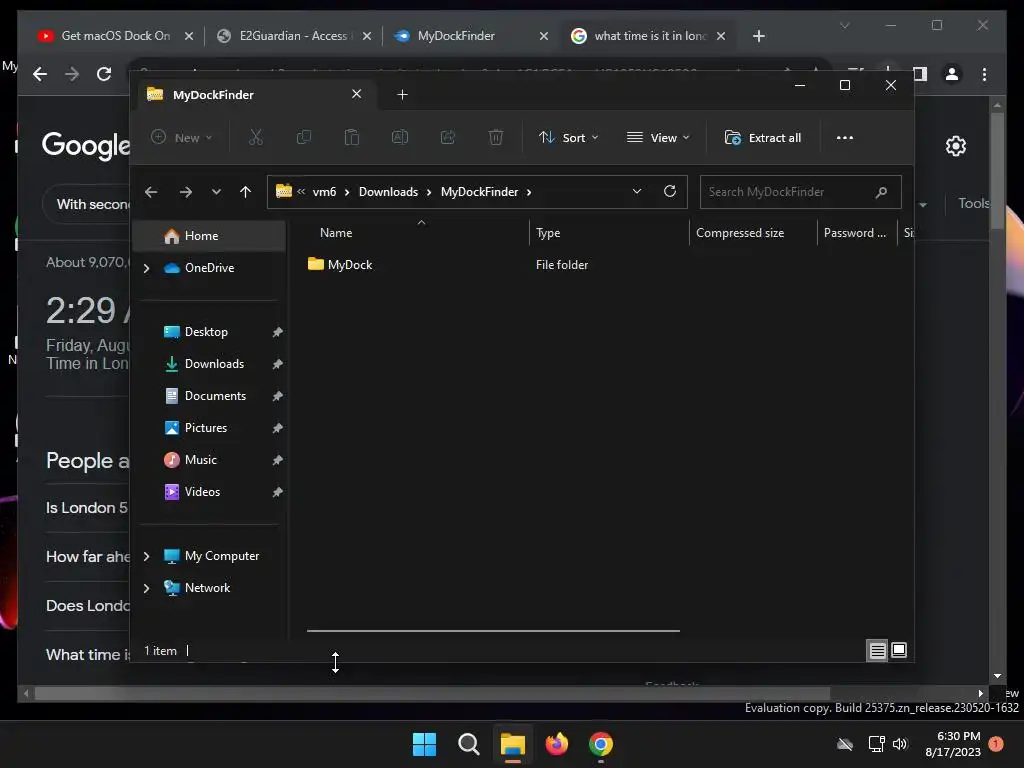Open Chrome profile avatar icon
Viewport: 1024px width, 768px height.
point(952,74)
